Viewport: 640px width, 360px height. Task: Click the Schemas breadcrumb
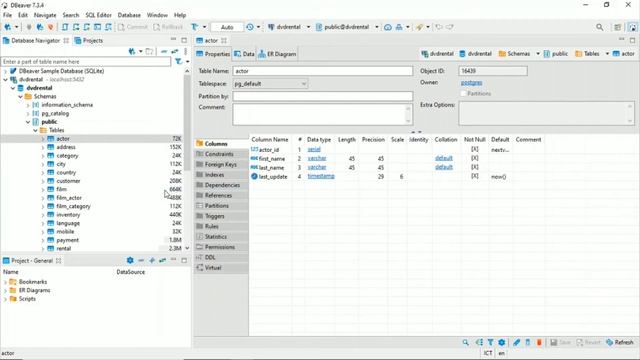[514, 54]
